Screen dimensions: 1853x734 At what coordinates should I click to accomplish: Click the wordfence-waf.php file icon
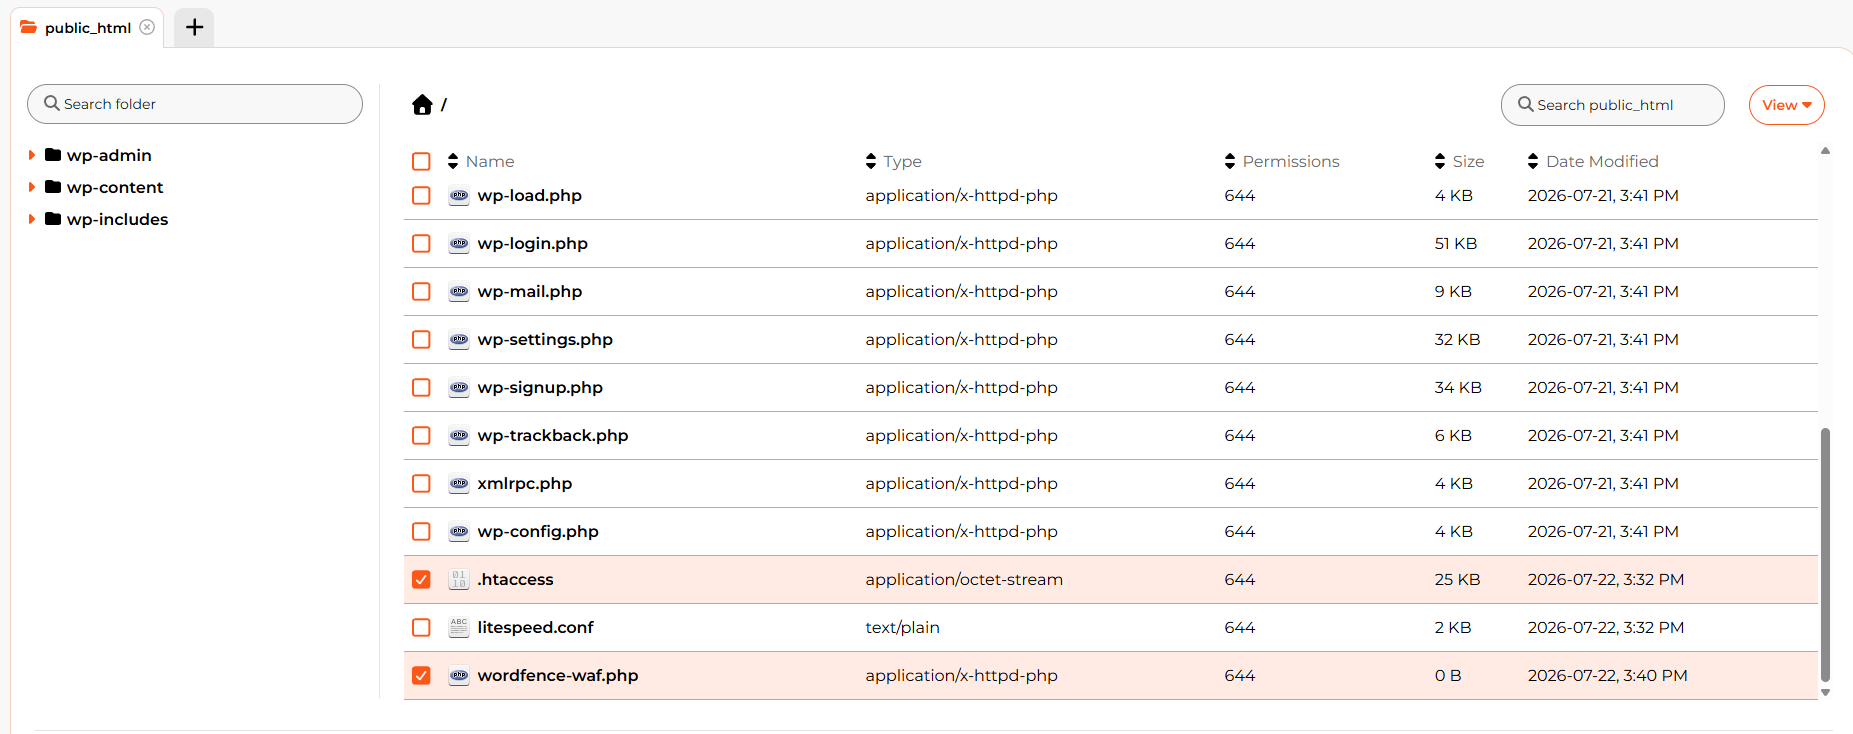459,676
